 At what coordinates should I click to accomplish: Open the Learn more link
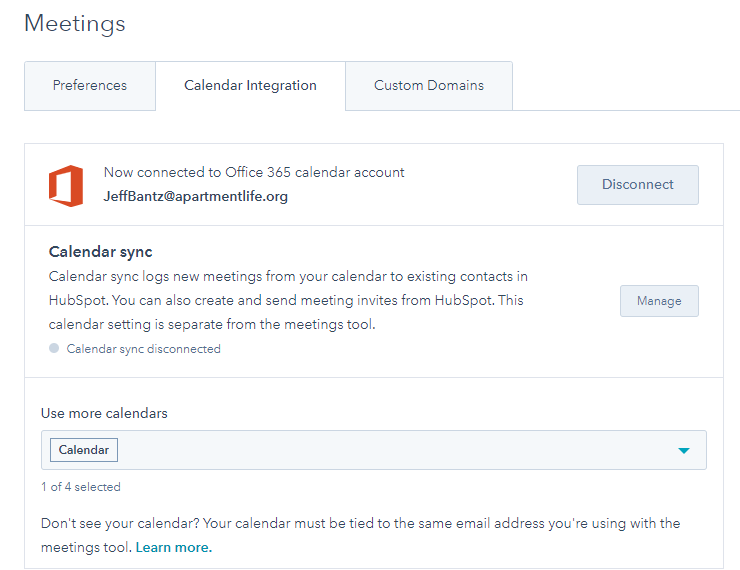(x=174, y=547)
